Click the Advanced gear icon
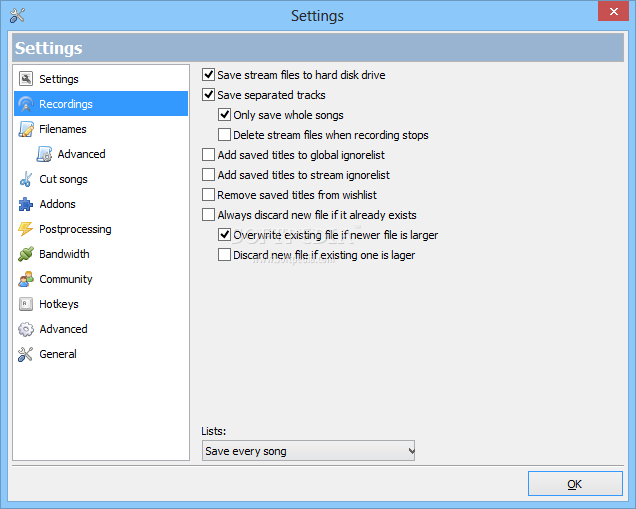 26,329
